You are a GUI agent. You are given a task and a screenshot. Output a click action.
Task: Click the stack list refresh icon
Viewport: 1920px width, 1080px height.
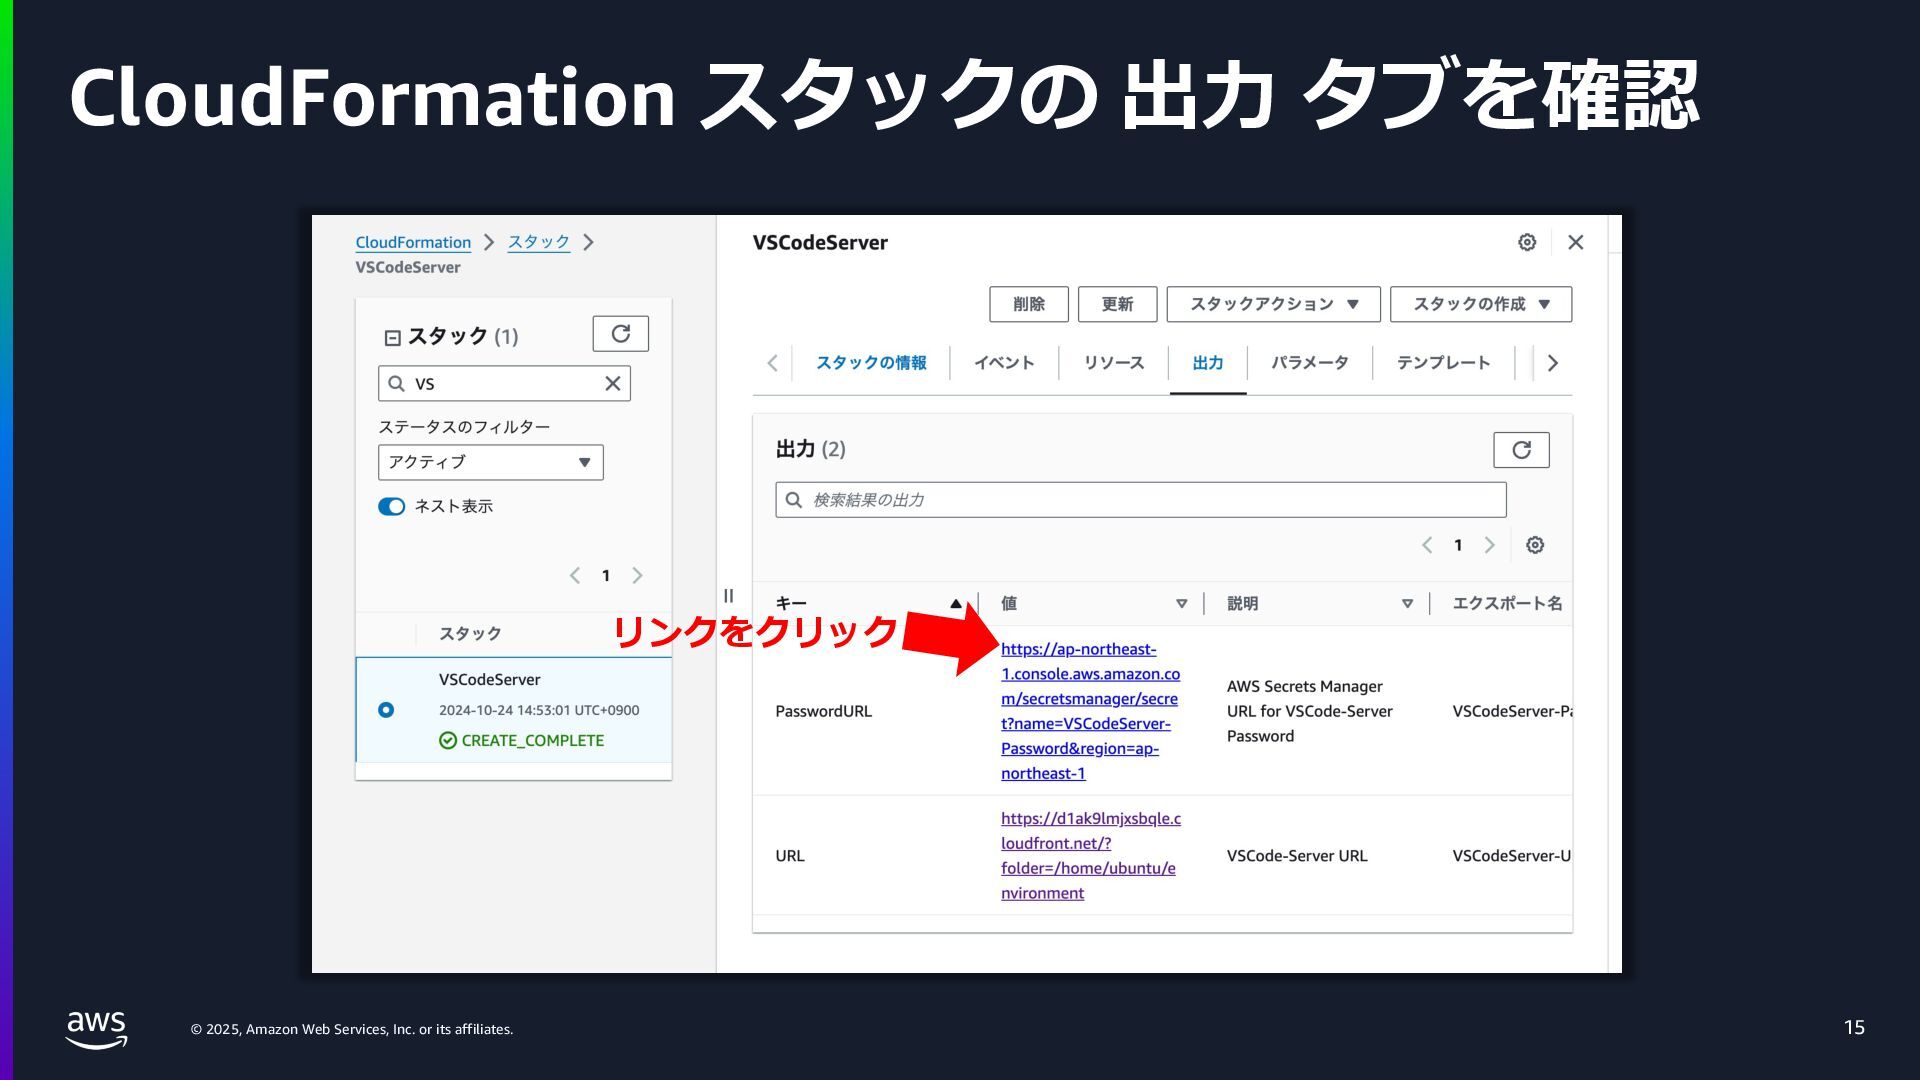[620, 334]
